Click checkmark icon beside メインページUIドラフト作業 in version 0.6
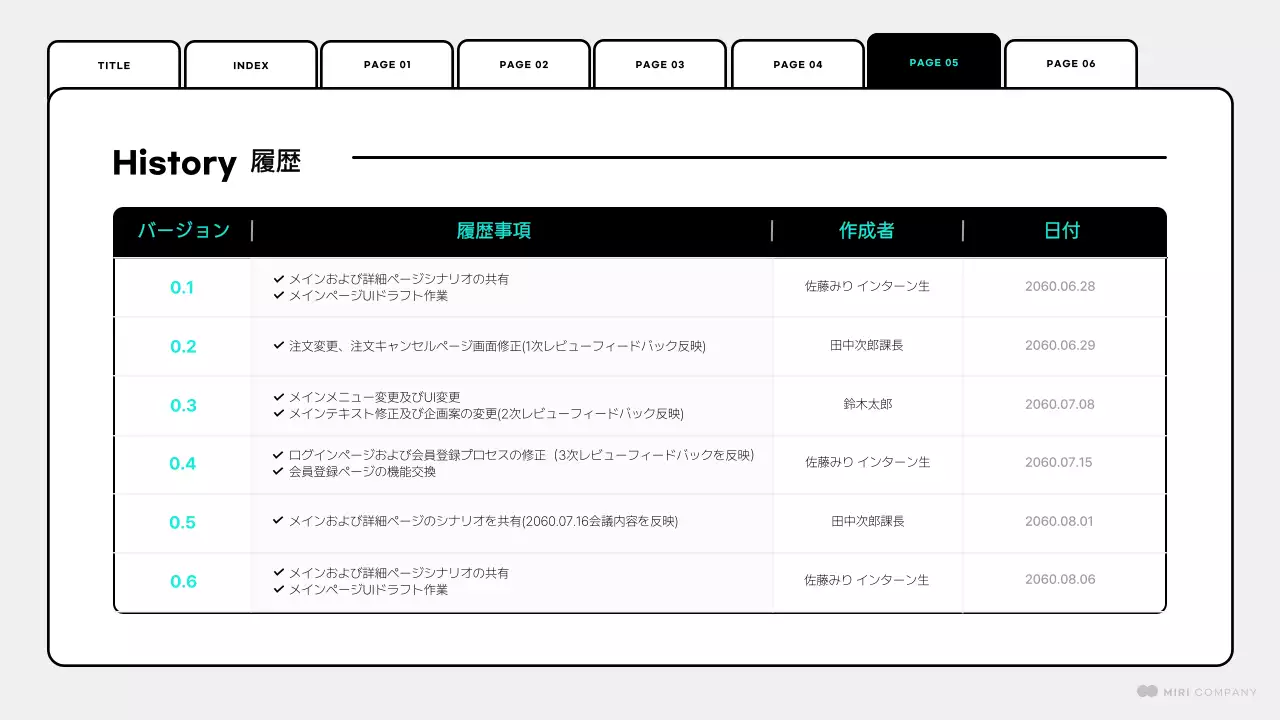This screenshot has width=1280, height=720. [277, 589]
